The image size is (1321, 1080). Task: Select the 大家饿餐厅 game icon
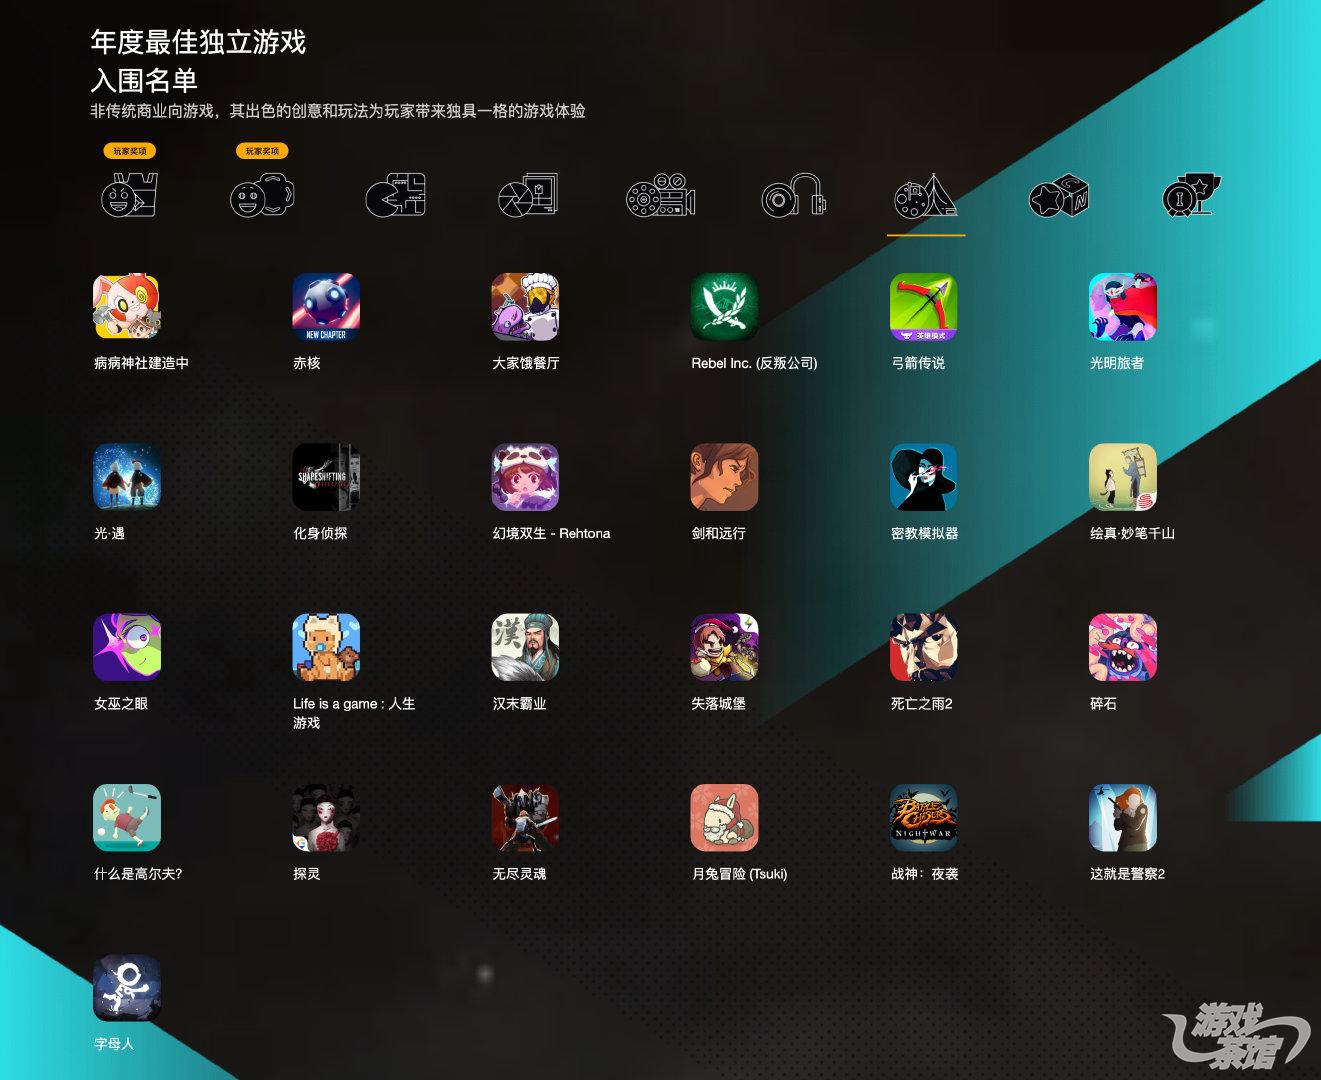coord(525,307)
